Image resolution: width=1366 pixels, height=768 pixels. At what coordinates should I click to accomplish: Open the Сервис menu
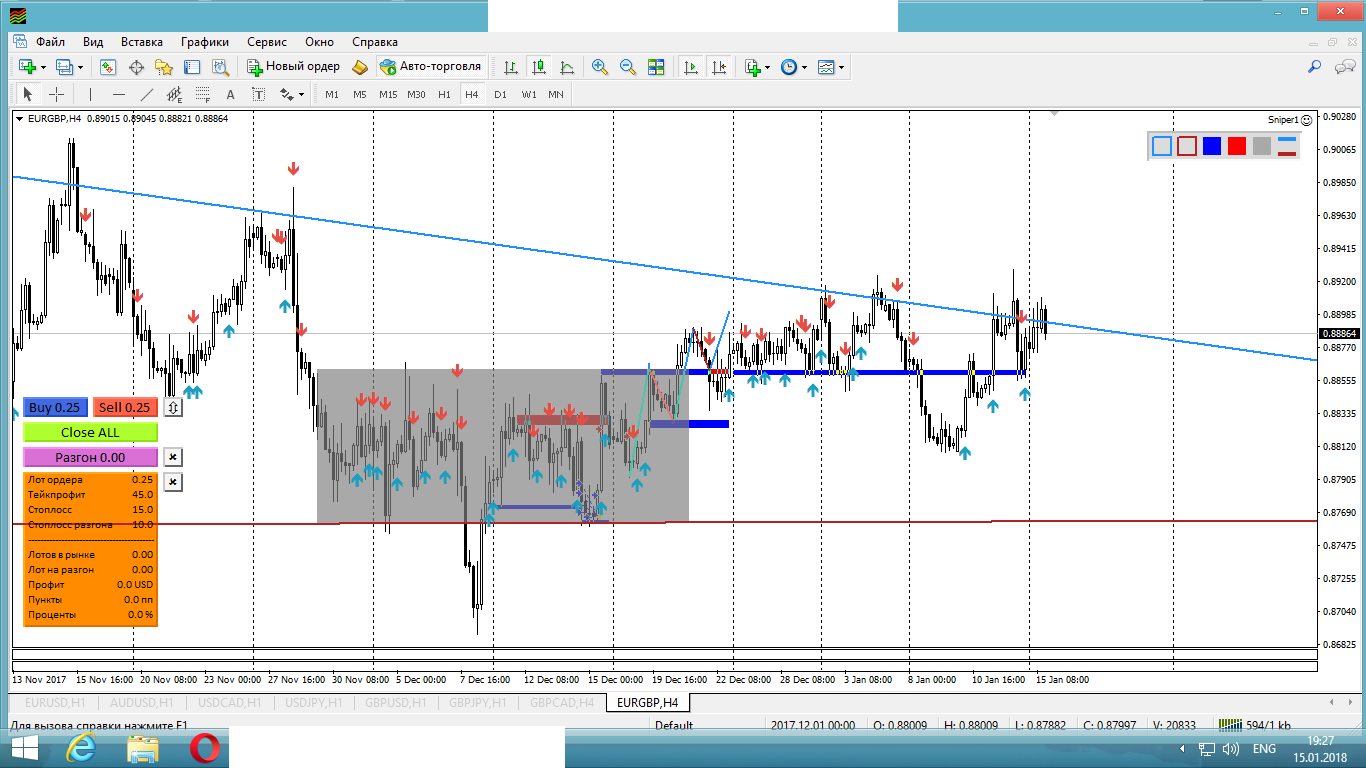coord(266,42)
